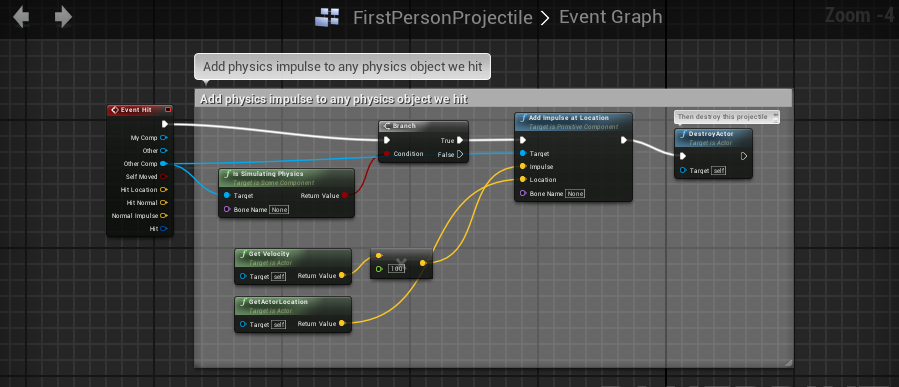Select Event Graph in the breadcrumb
Viewport: 899px width, 387px height.
tap(611, 17)
